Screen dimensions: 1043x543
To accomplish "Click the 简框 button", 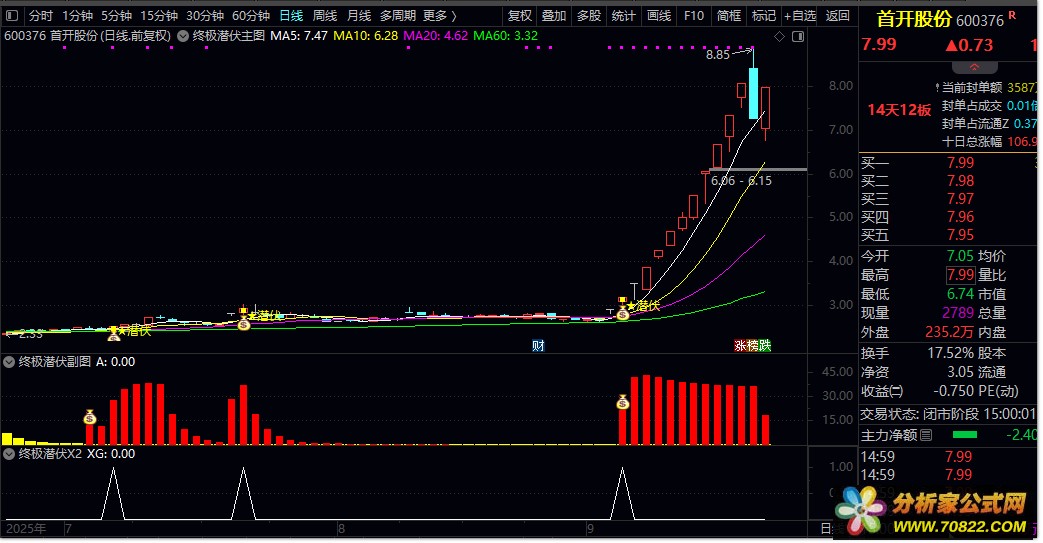I will [729, 15].
